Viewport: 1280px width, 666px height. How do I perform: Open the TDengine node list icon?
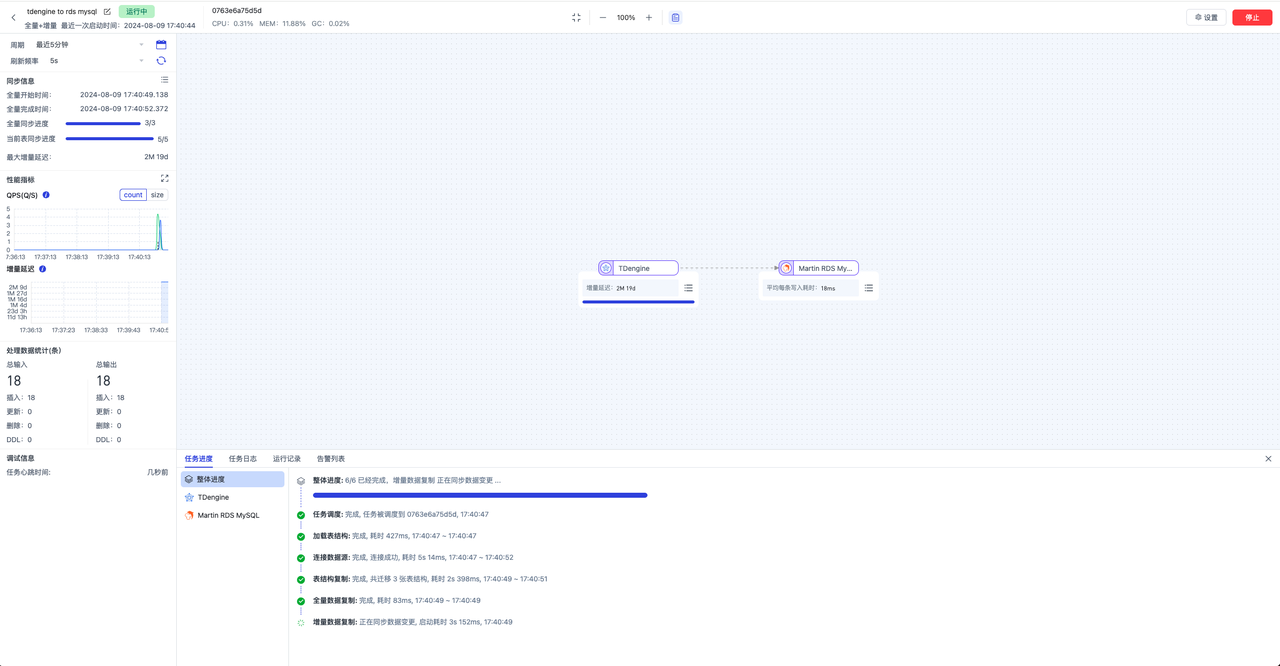coord(688,288)
